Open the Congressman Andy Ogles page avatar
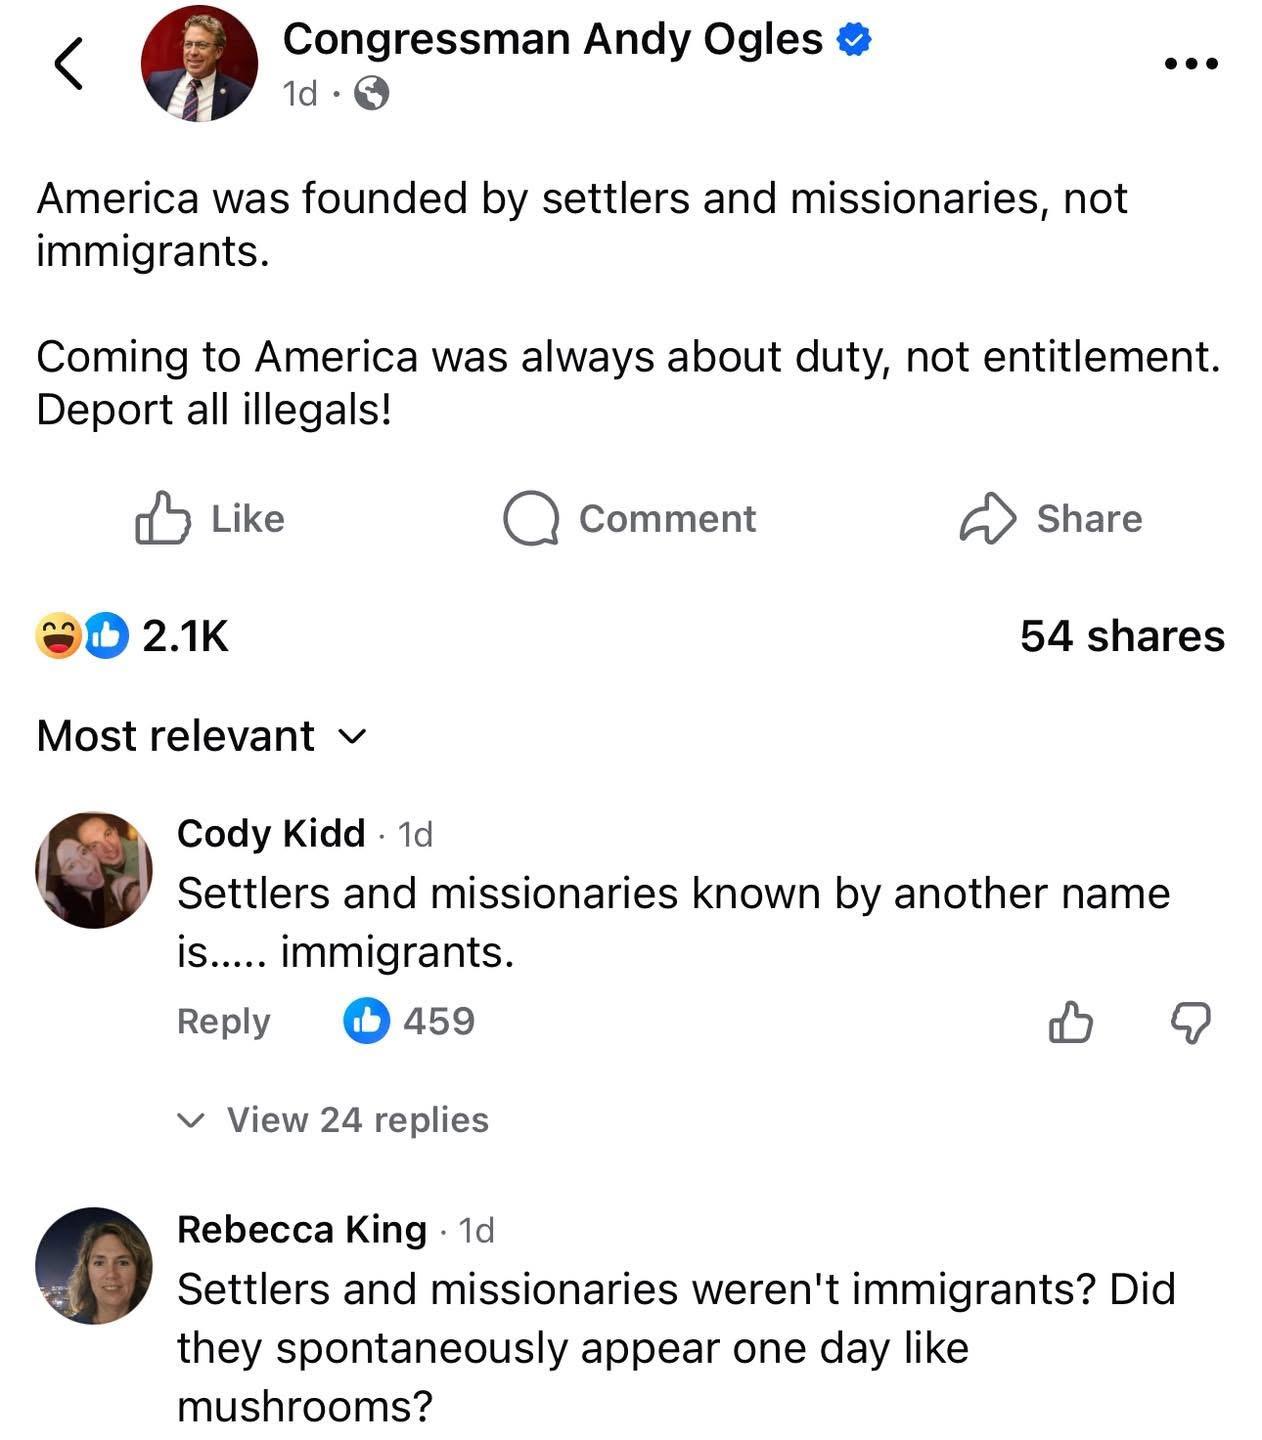The width and height of the screenshot is (1262, 1440). pos(199,64)
